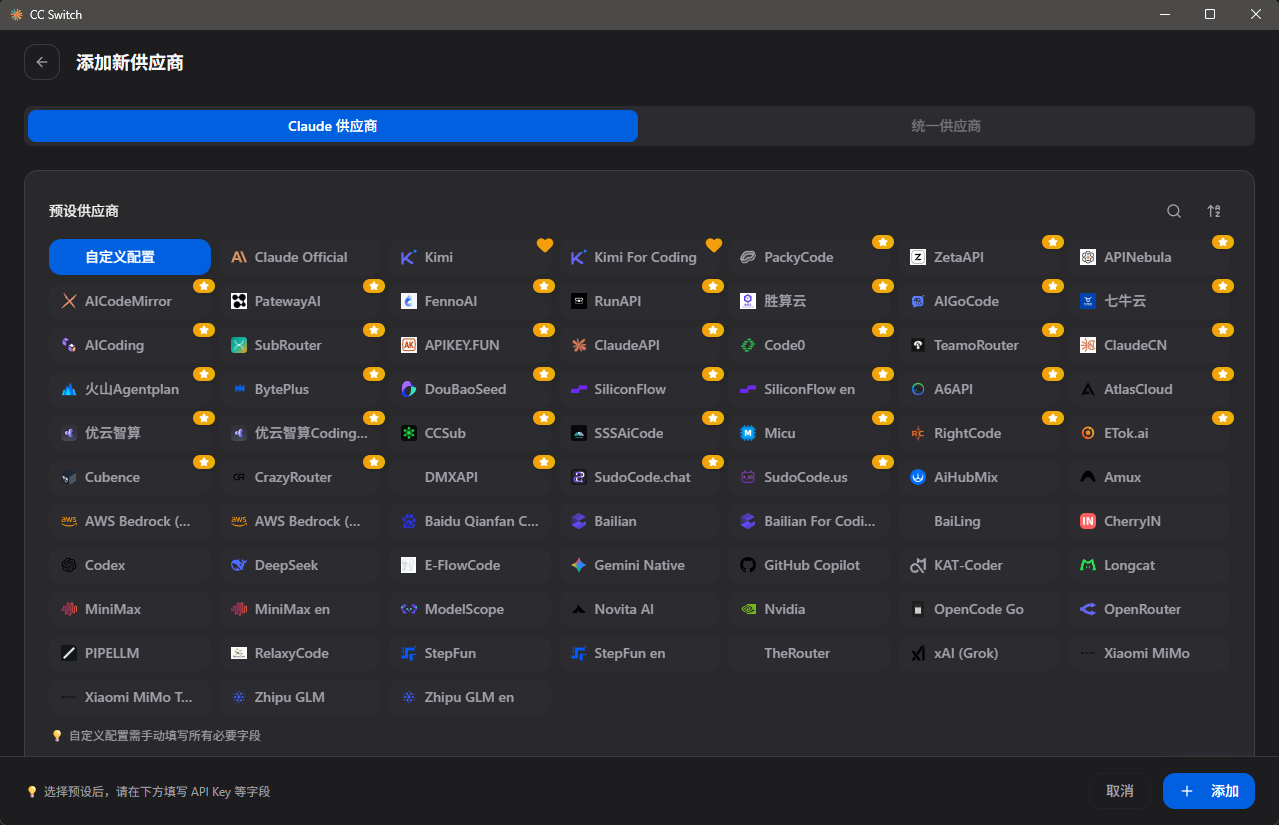Screen dimensions: 1279x825
Task: Choose ZetaAPI provider preset
Action: (x=980, y=257)
